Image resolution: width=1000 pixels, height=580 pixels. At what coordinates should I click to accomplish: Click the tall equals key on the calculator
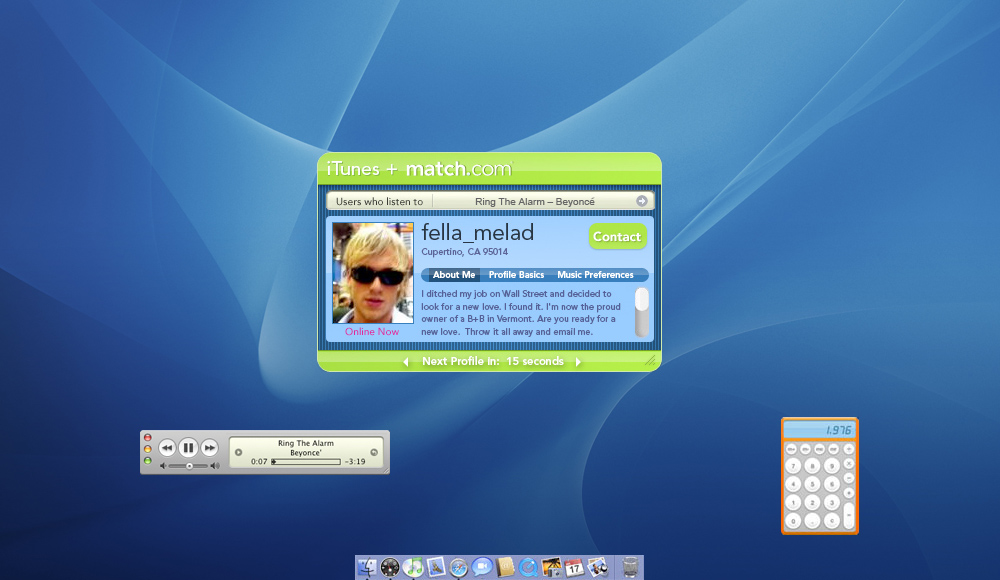pyautogui.click(x=849, y=516)
